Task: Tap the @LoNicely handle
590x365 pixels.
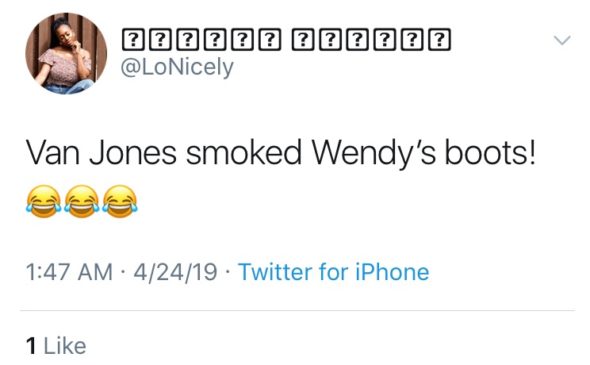Action: coord(177,68)
